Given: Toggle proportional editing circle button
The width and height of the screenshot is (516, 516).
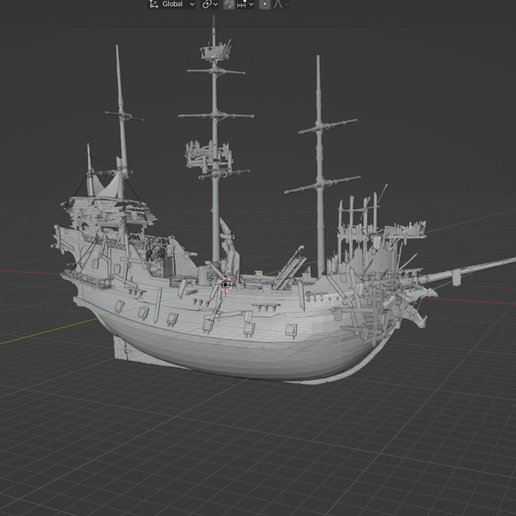Looking at the screenshot, I should tap(265, 4).
